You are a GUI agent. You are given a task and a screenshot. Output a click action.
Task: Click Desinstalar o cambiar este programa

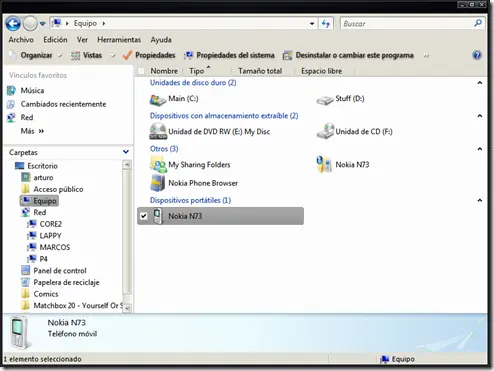[x=348, y=55]
